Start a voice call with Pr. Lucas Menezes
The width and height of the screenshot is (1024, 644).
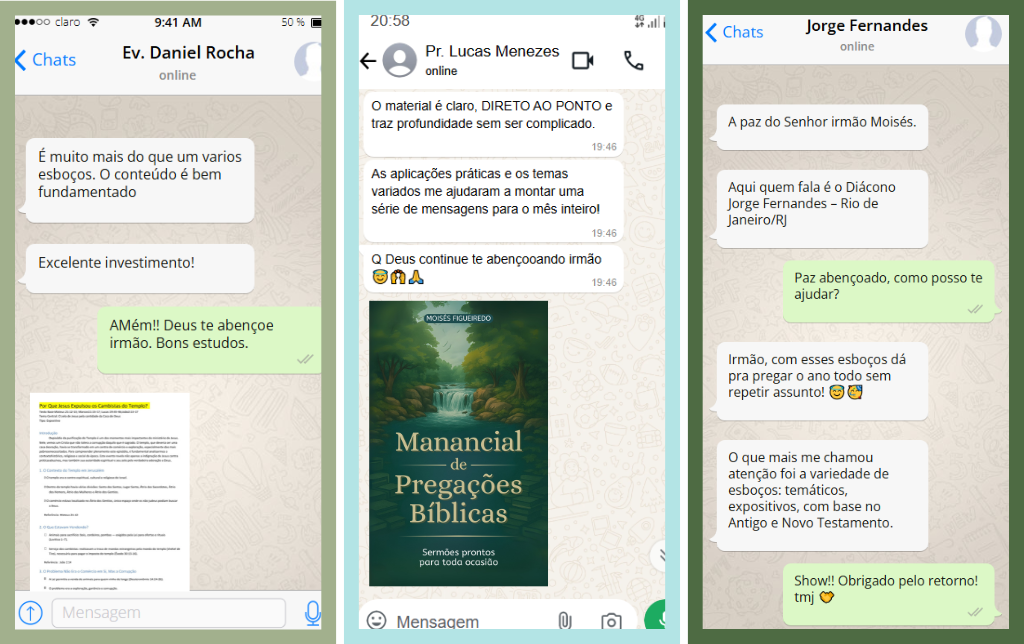634,61
